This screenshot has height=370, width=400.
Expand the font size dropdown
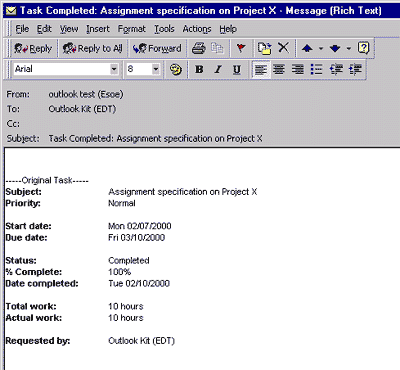pyautogui.click(x=156, y=69)
